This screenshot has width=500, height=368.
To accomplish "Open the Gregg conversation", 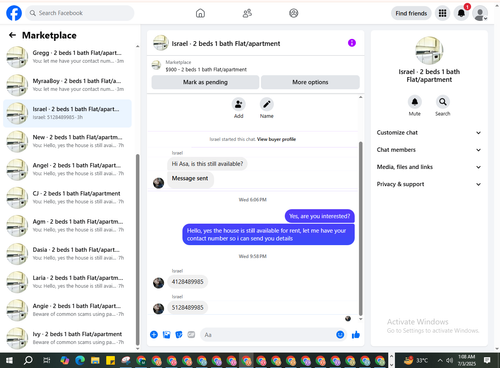I will point(67,57).
